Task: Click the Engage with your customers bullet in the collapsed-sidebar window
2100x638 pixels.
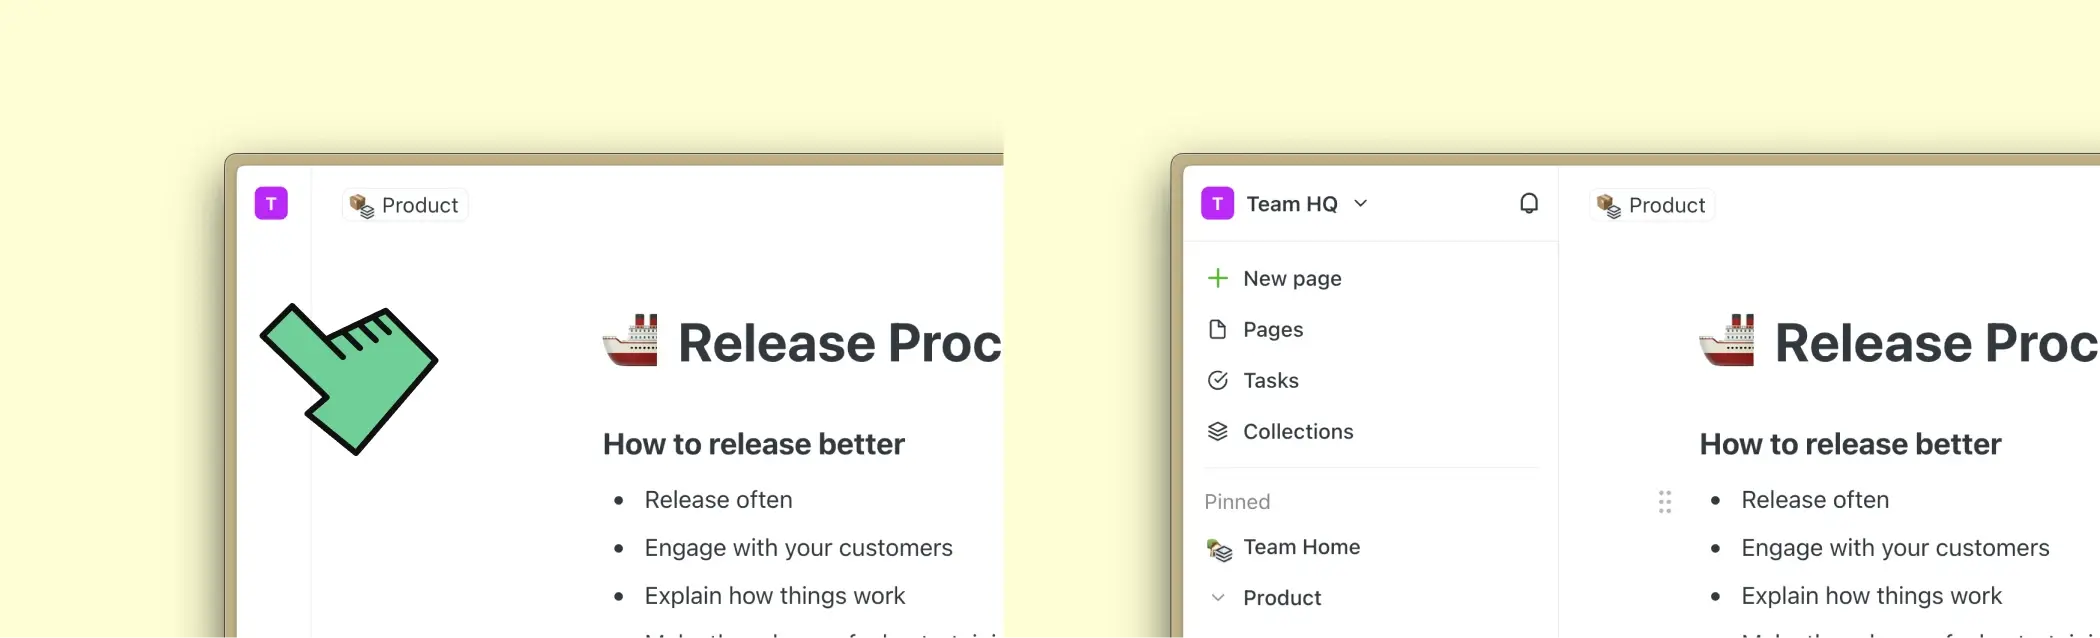Action: click(x=798, y=548)
